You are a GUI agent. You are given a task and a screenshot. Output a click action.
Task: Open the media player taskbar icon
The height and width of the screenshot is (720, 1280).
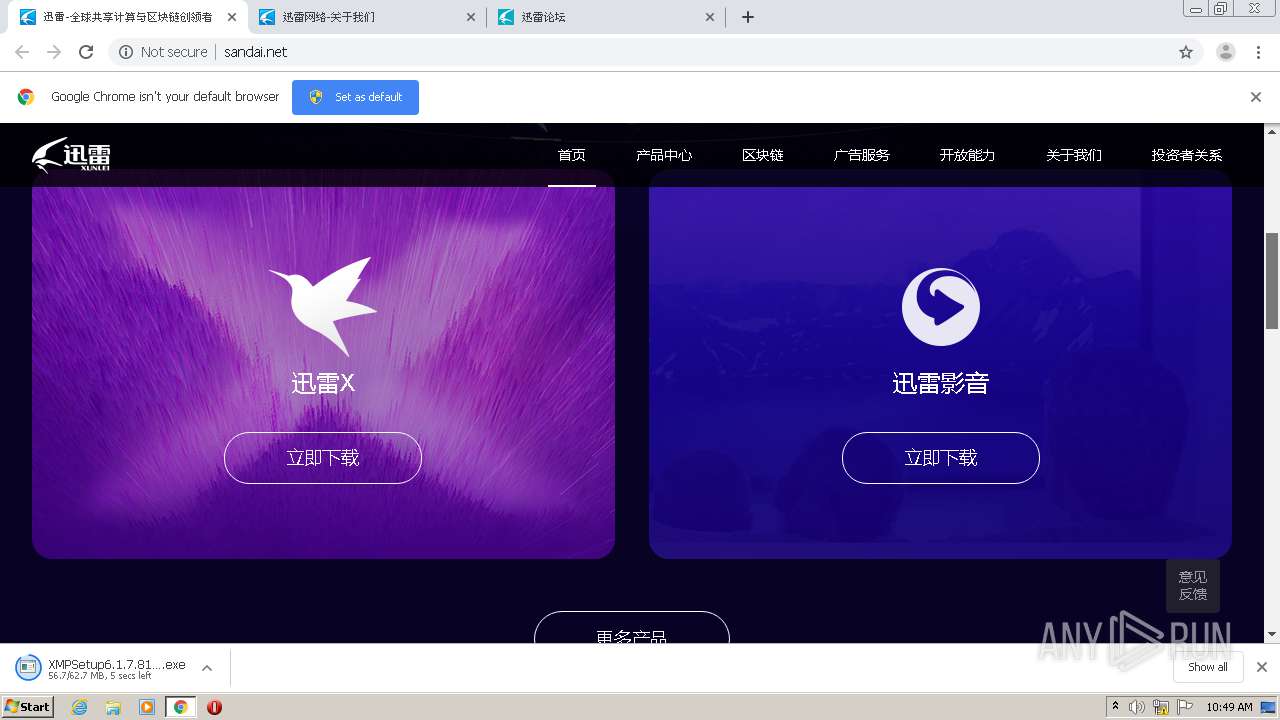point(147,707)
